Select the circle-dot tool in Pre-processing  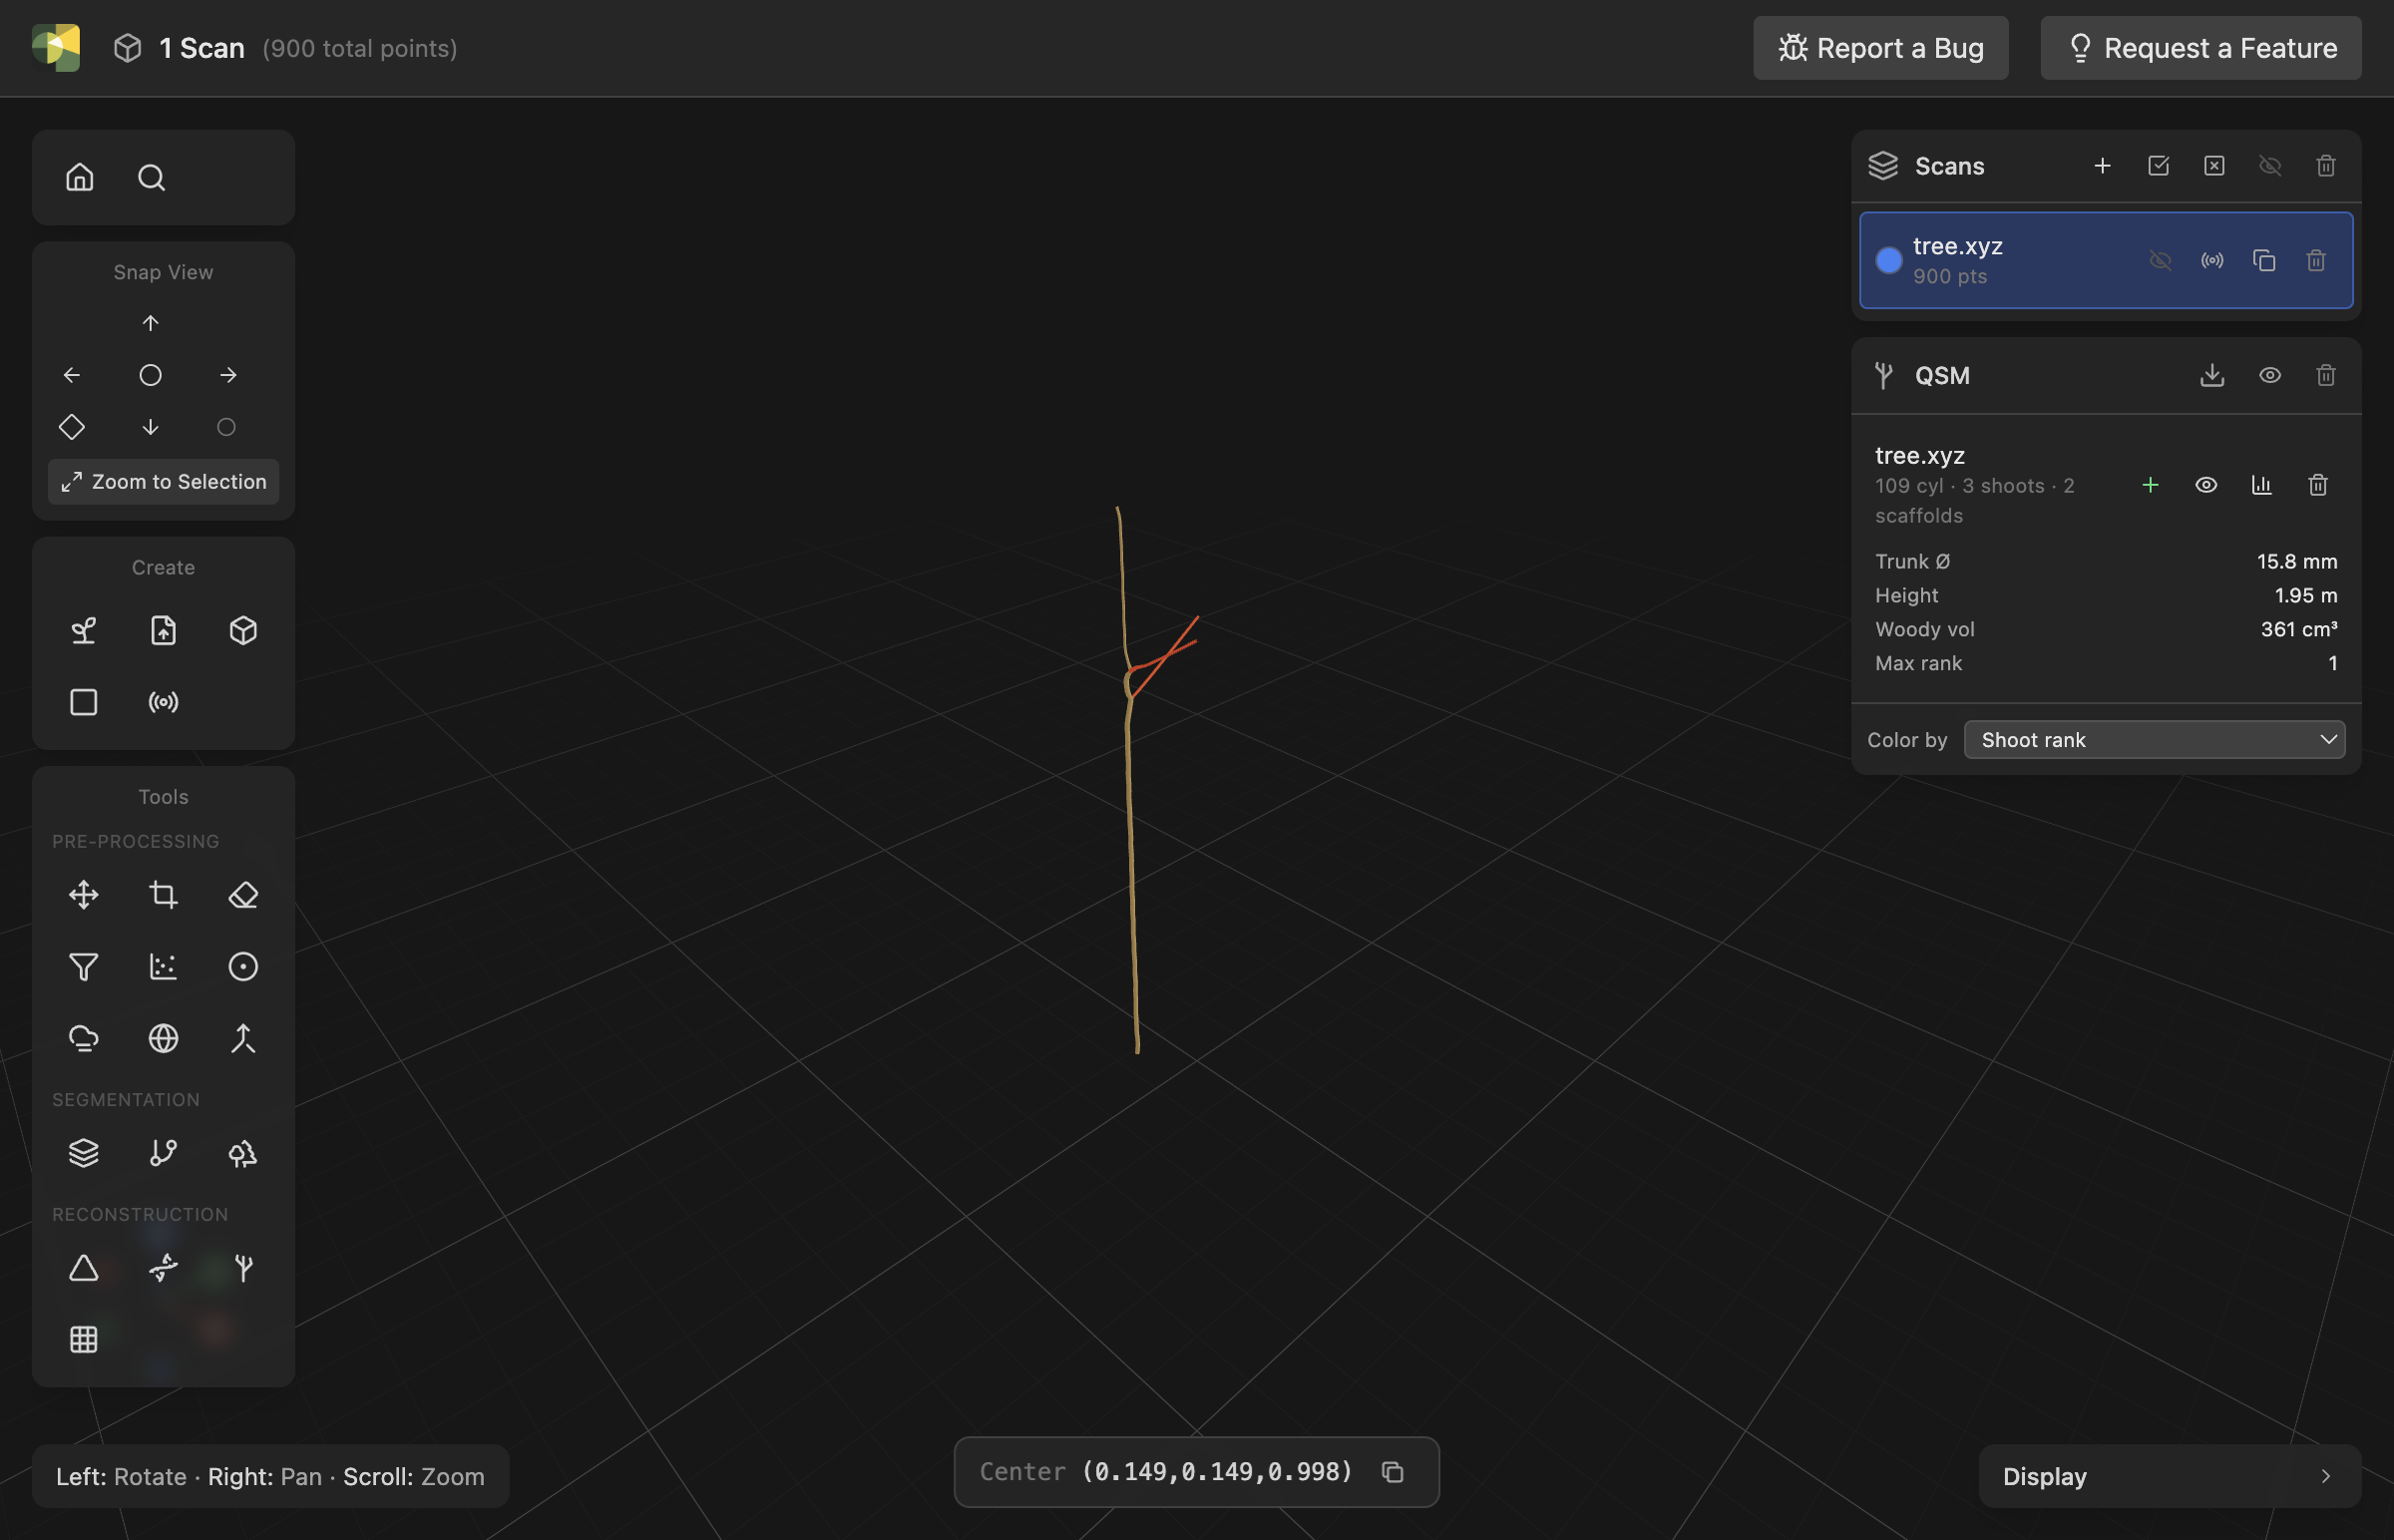[243, 967]
